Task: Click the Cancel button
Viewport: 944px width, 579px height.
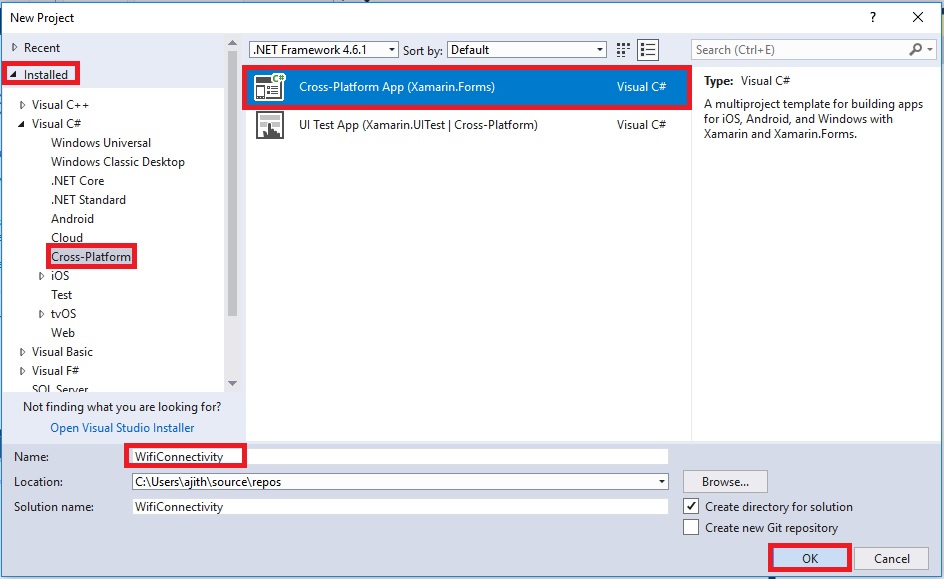Action: [892, 559]
